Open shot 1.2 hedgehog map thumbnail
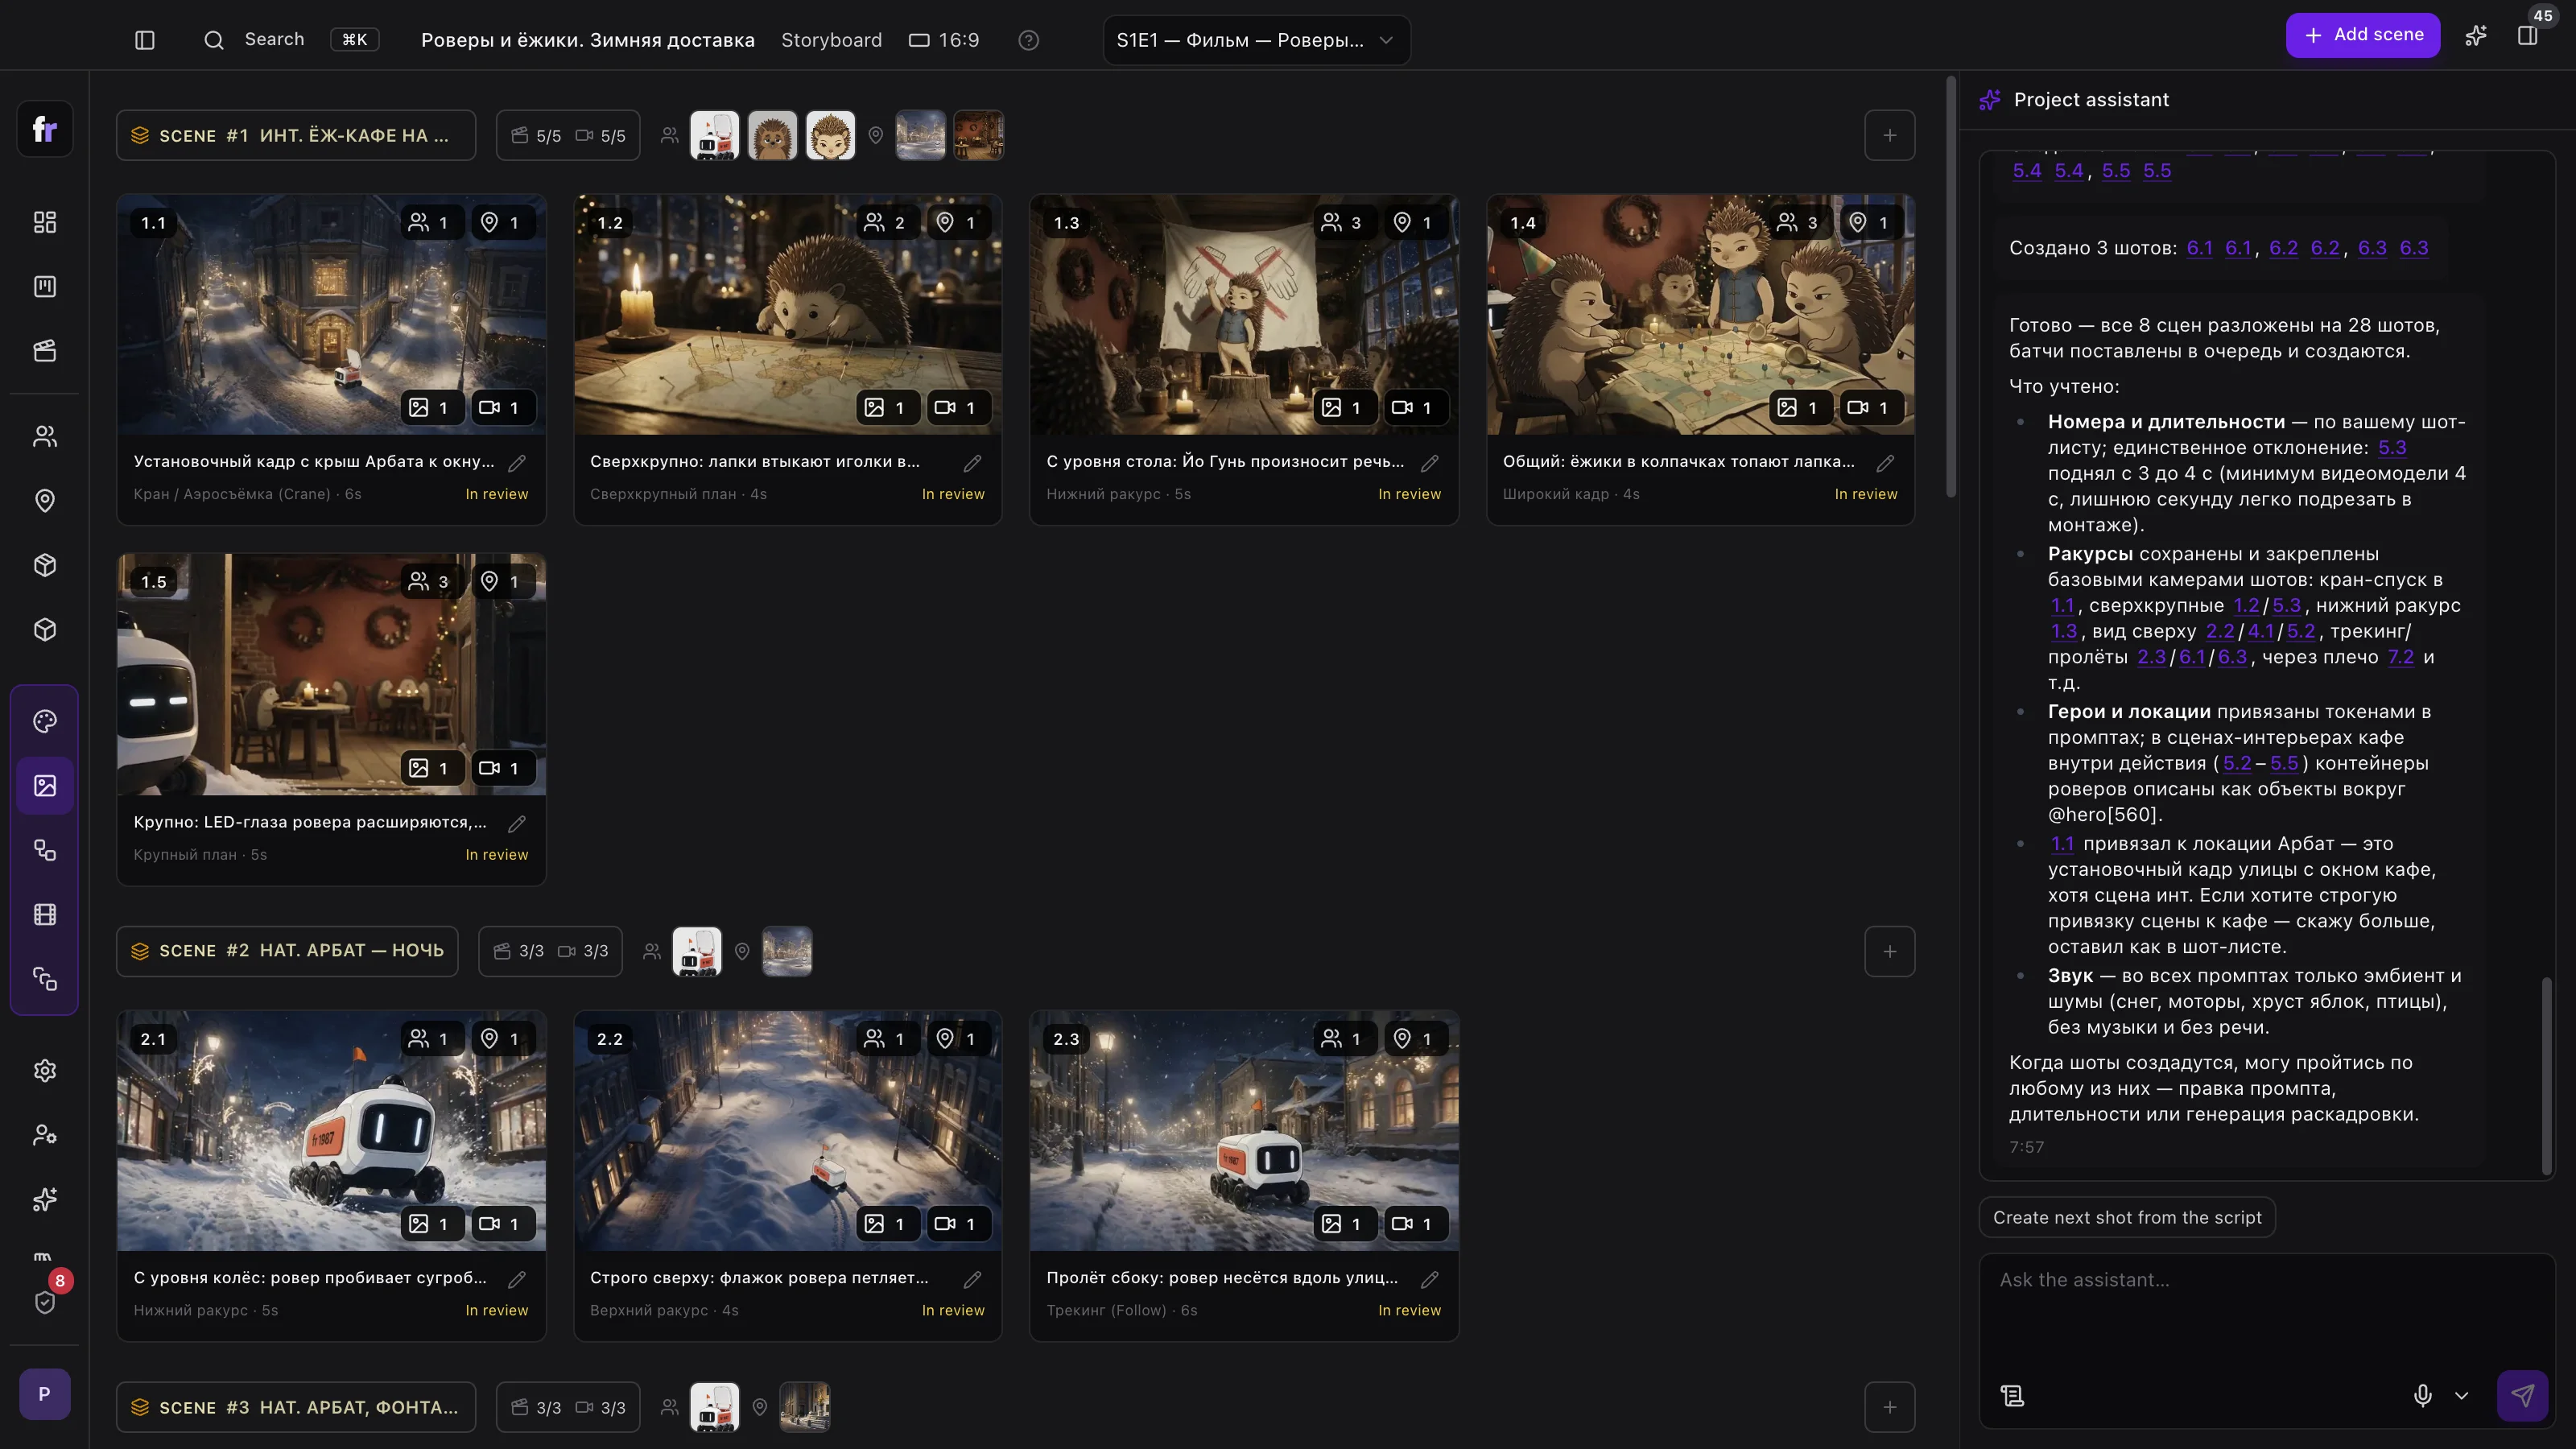This screenshot has height=1449, width=2576. (788, 314)
